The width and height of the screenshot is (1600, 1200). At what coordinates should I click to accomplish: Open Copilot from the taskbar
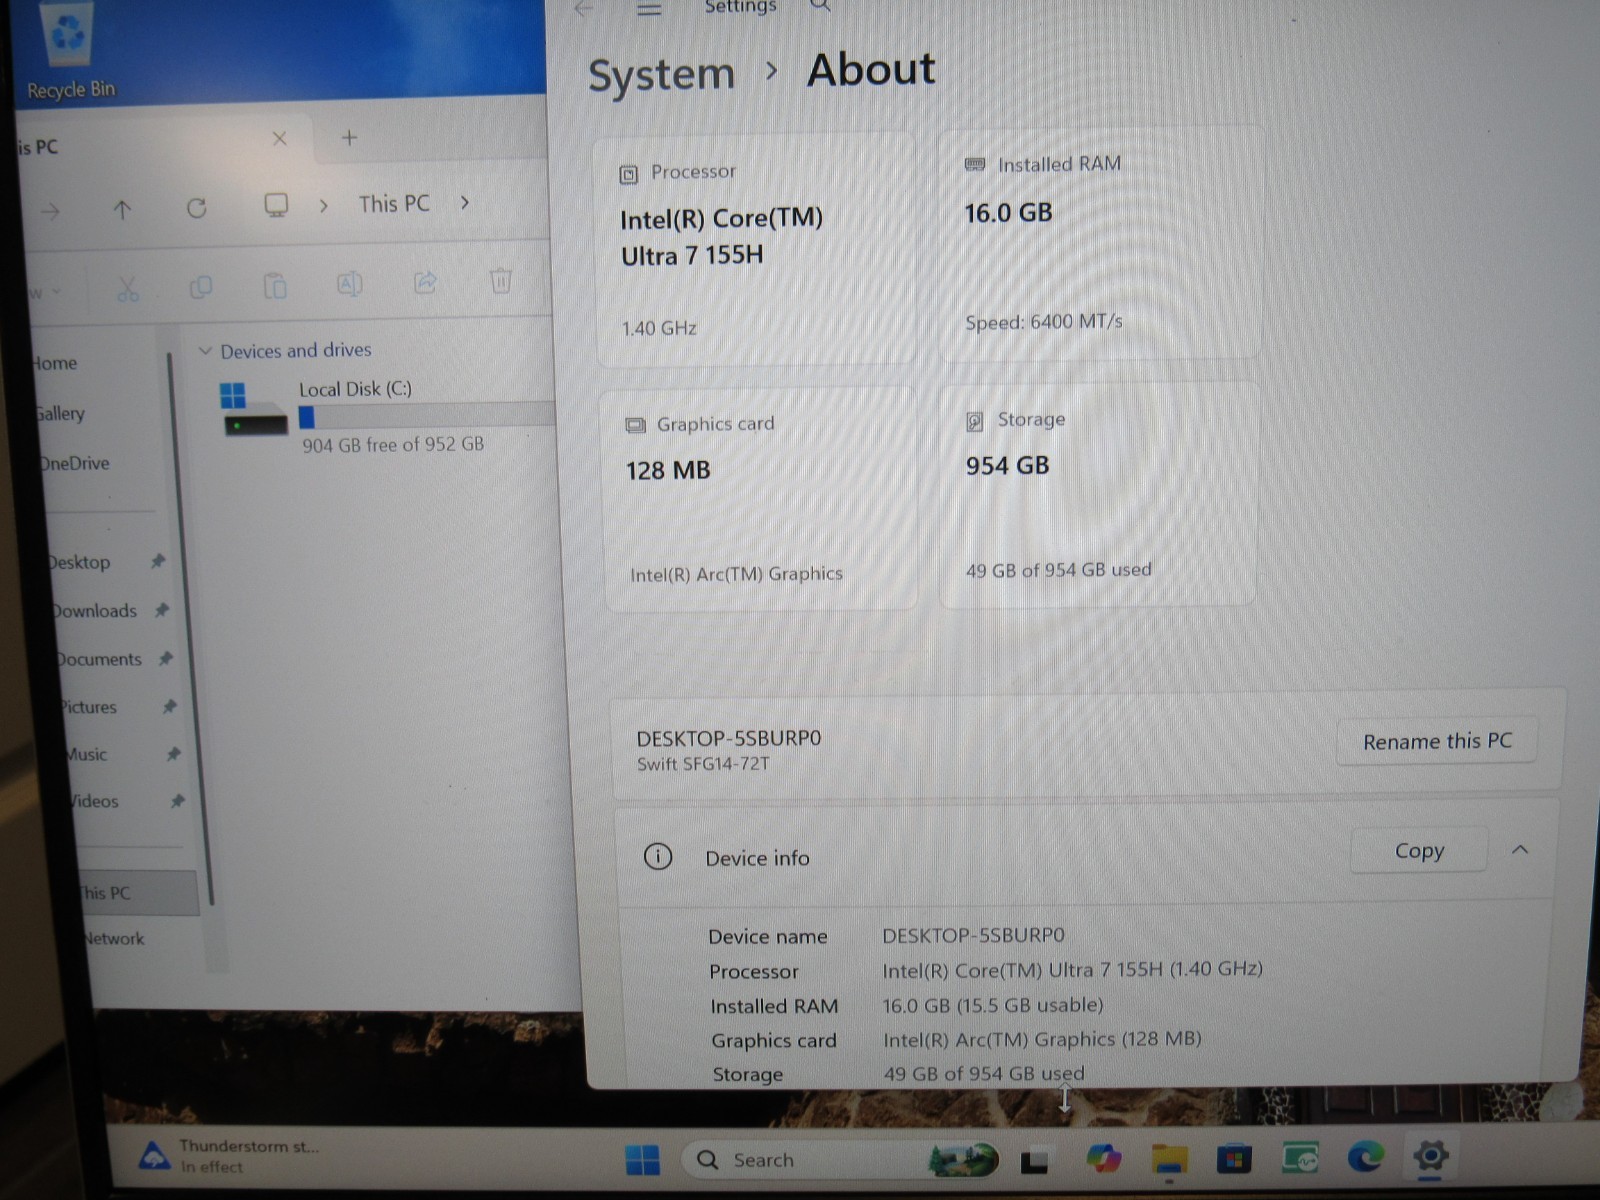(x=1103, y=1159)
